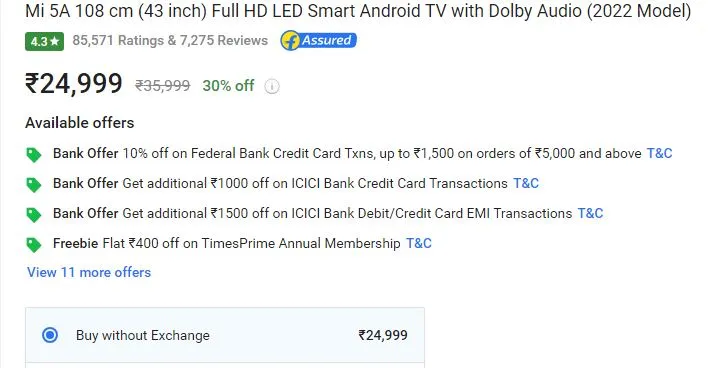Screen dimensions: 721x368
Task: Click the green 4.3 star rating badge
Action: pos(45,41)
